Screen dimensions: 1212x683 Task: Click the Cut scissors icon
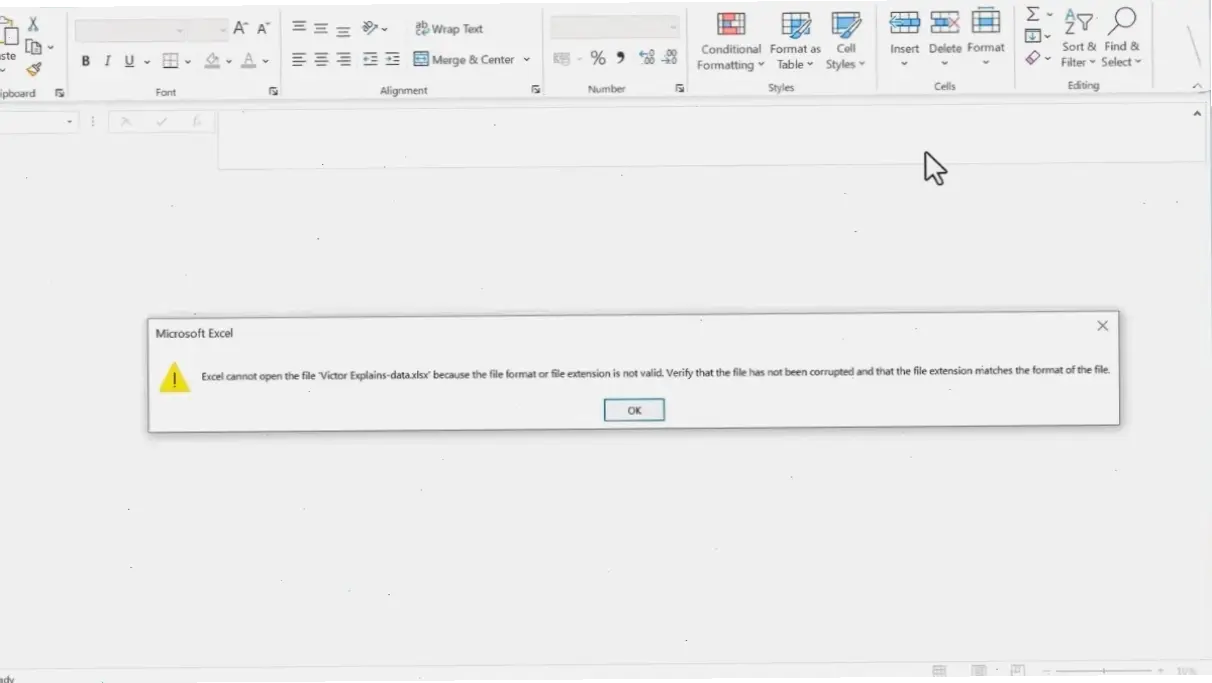[33, 24]
